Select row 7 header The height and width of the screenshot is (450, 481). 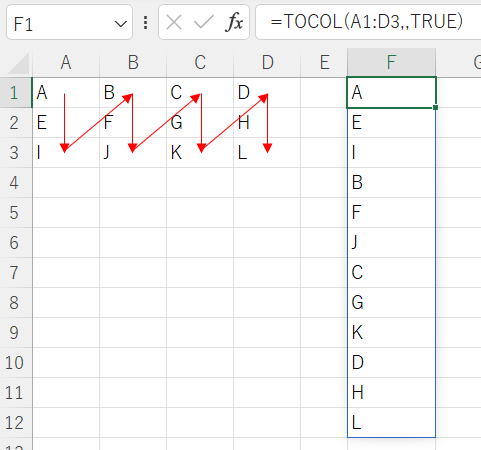click(x=16, y=272)
